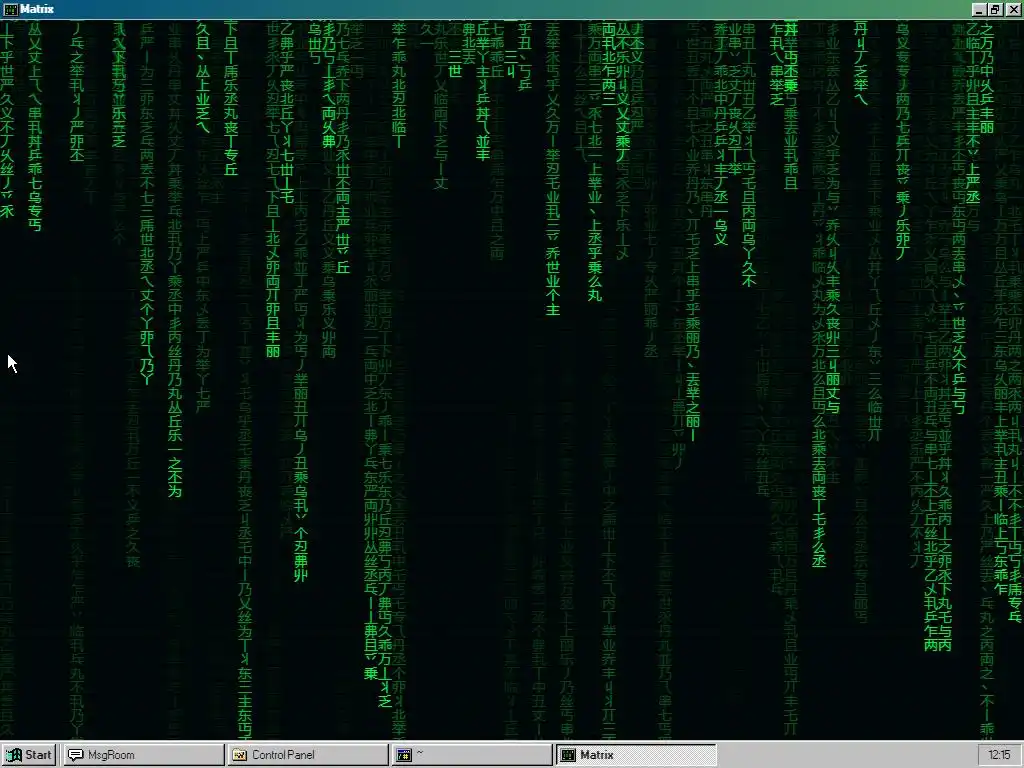Click the 12:15 system tray clock
This screenshot has width=1024, height=768.
click(x=999, y=755)
